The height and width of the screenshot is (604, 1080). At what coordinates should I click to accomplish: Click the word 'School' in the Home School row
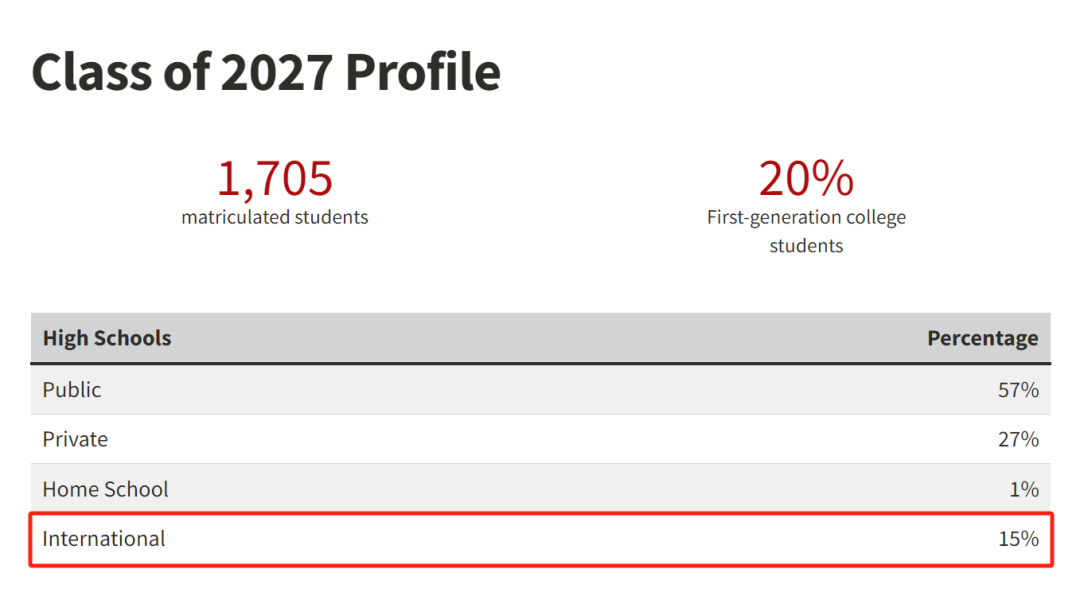click(x=137, y=489)
